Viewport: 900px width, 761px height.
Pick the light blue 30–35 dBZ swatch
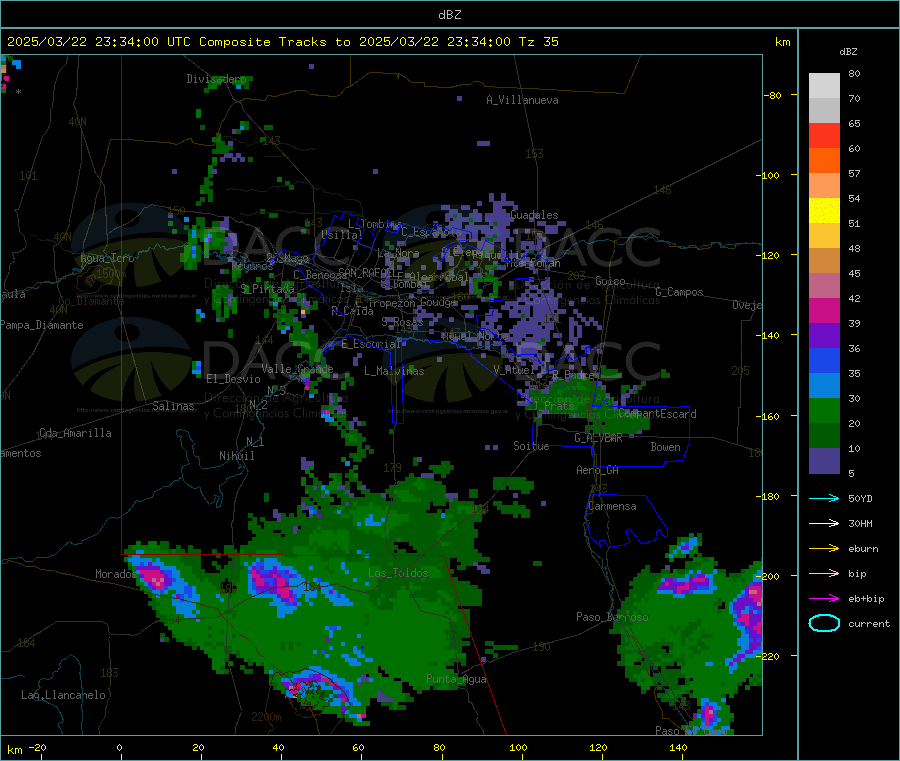pyautogui.click(x=824, y=386)
